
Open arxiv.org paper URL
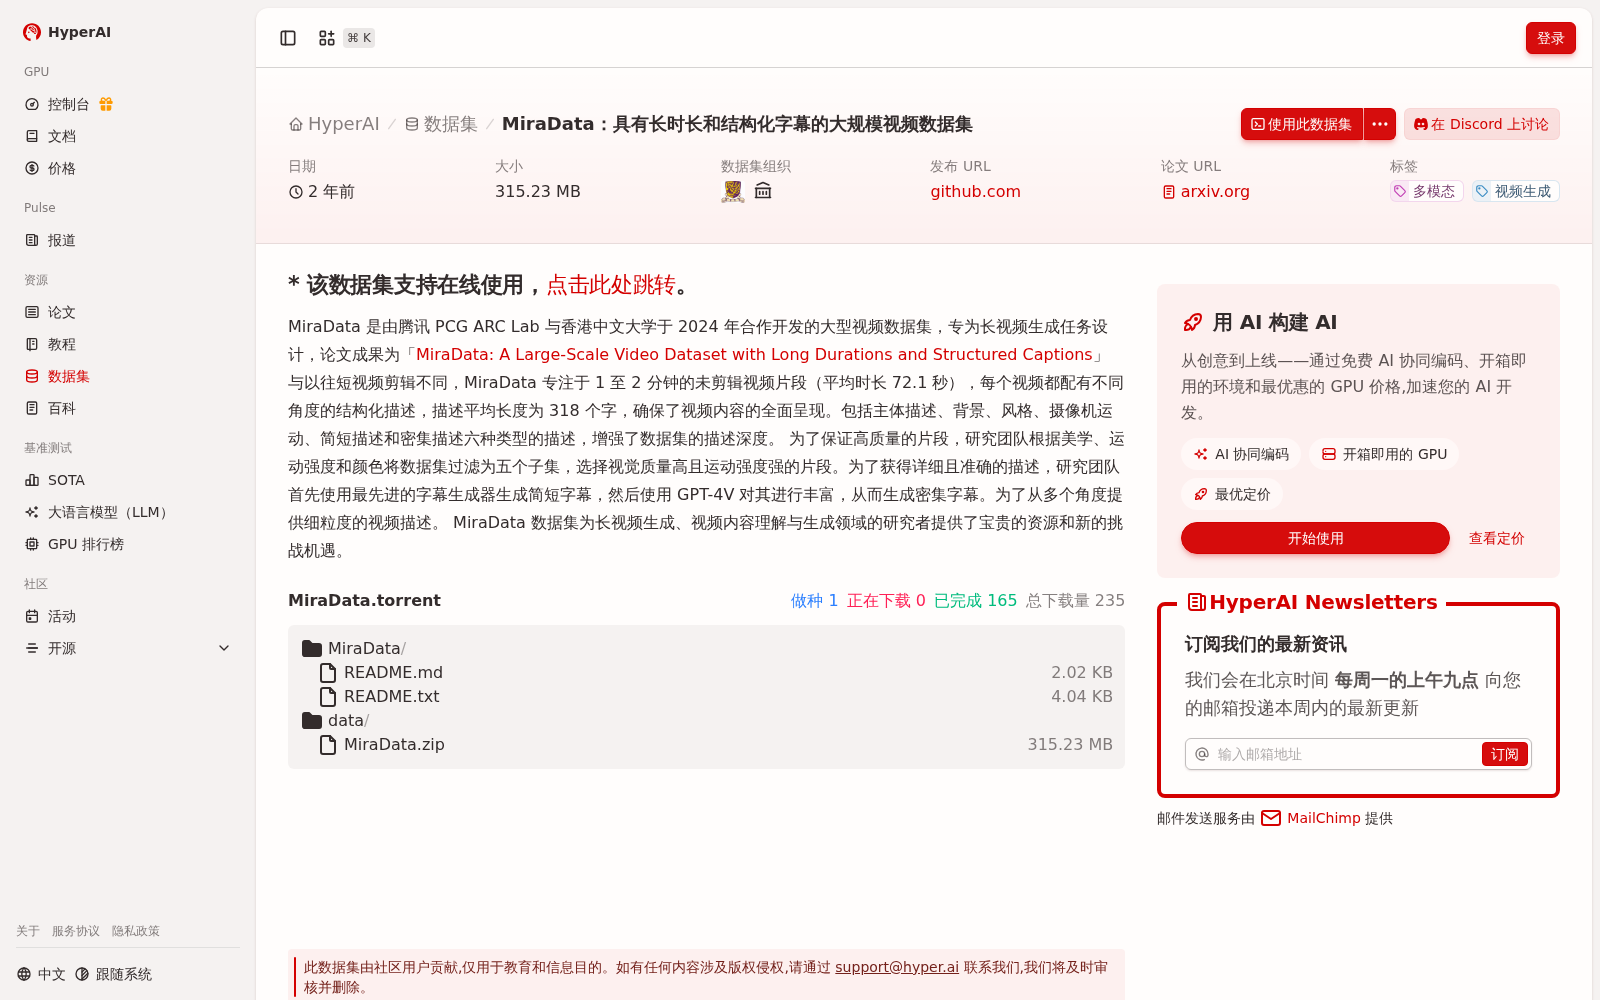point(1206,191)
